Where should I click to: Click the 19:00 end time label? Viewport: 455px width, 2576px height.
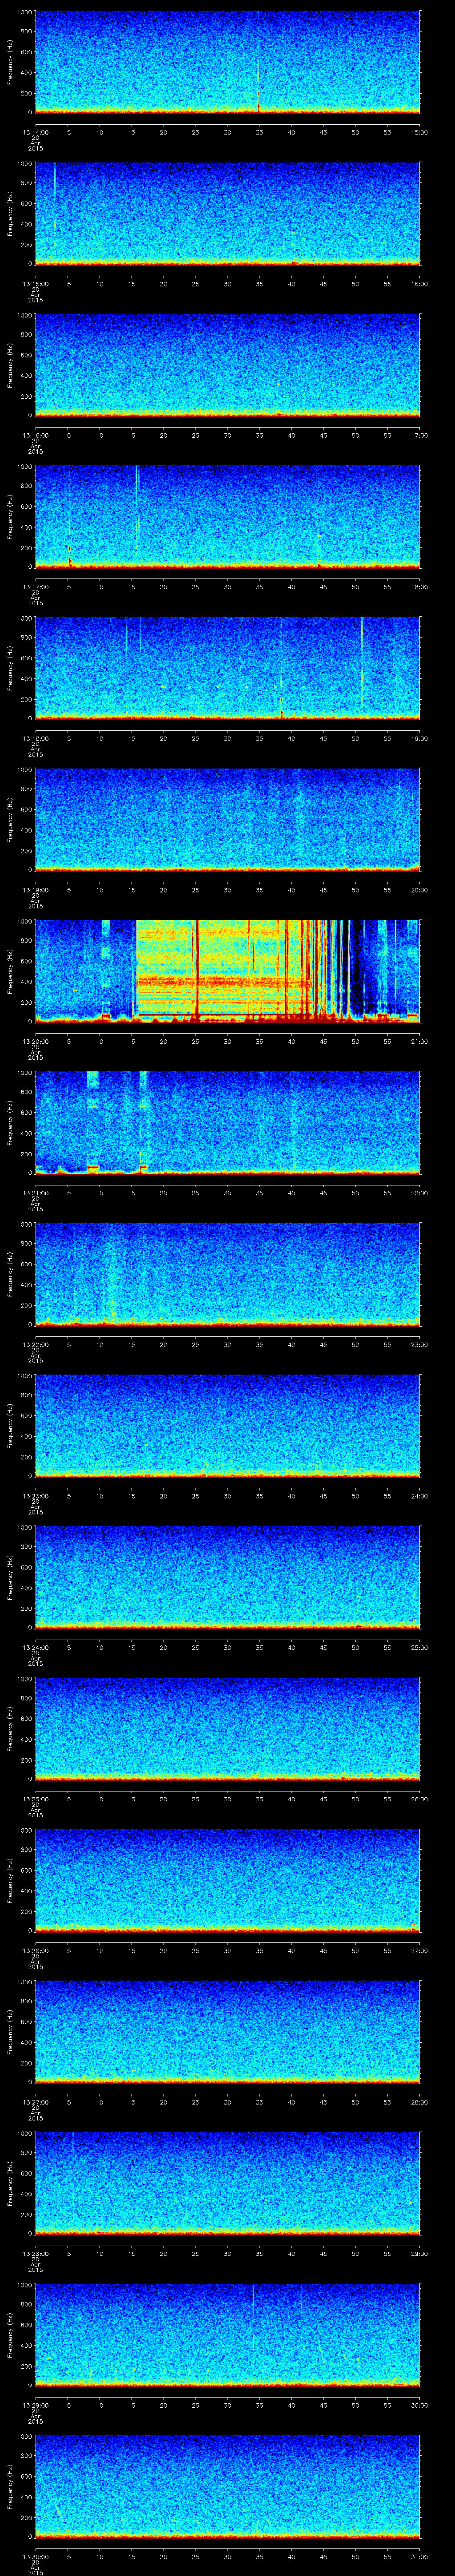pyautogui.click(x=420, y=738)
